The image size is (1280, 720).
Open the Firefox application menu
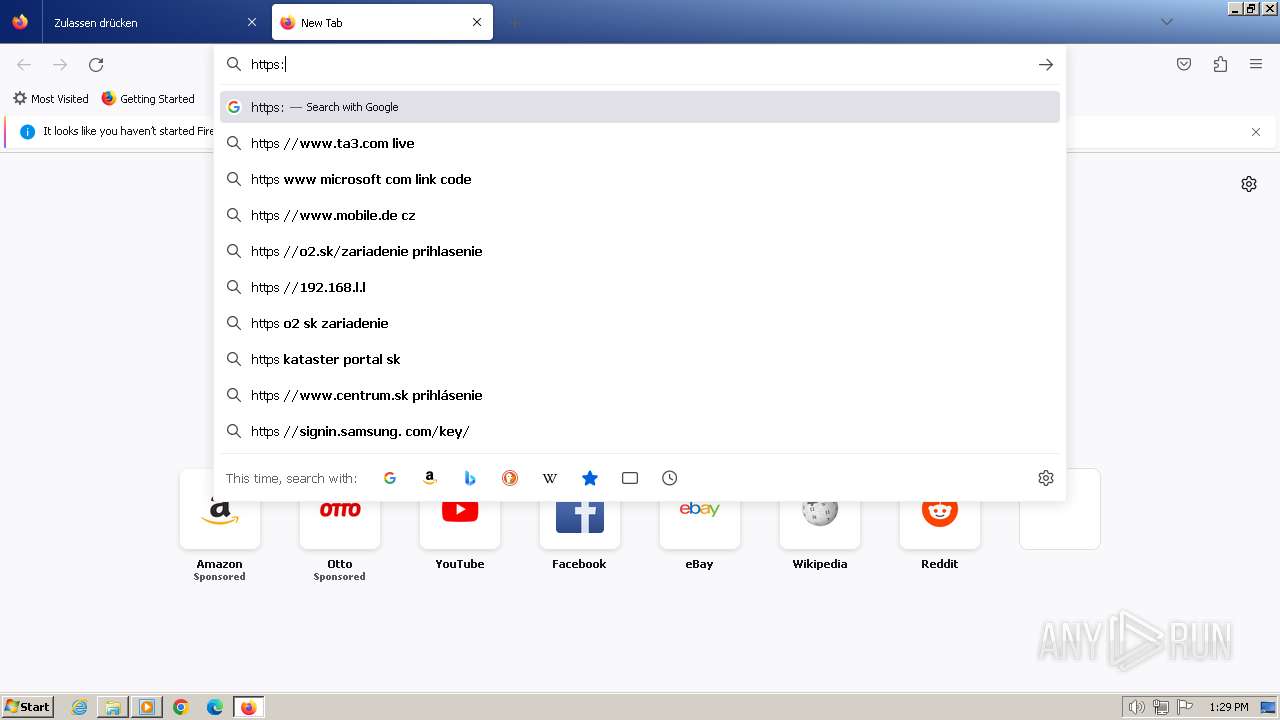[x=1256, y=64]
